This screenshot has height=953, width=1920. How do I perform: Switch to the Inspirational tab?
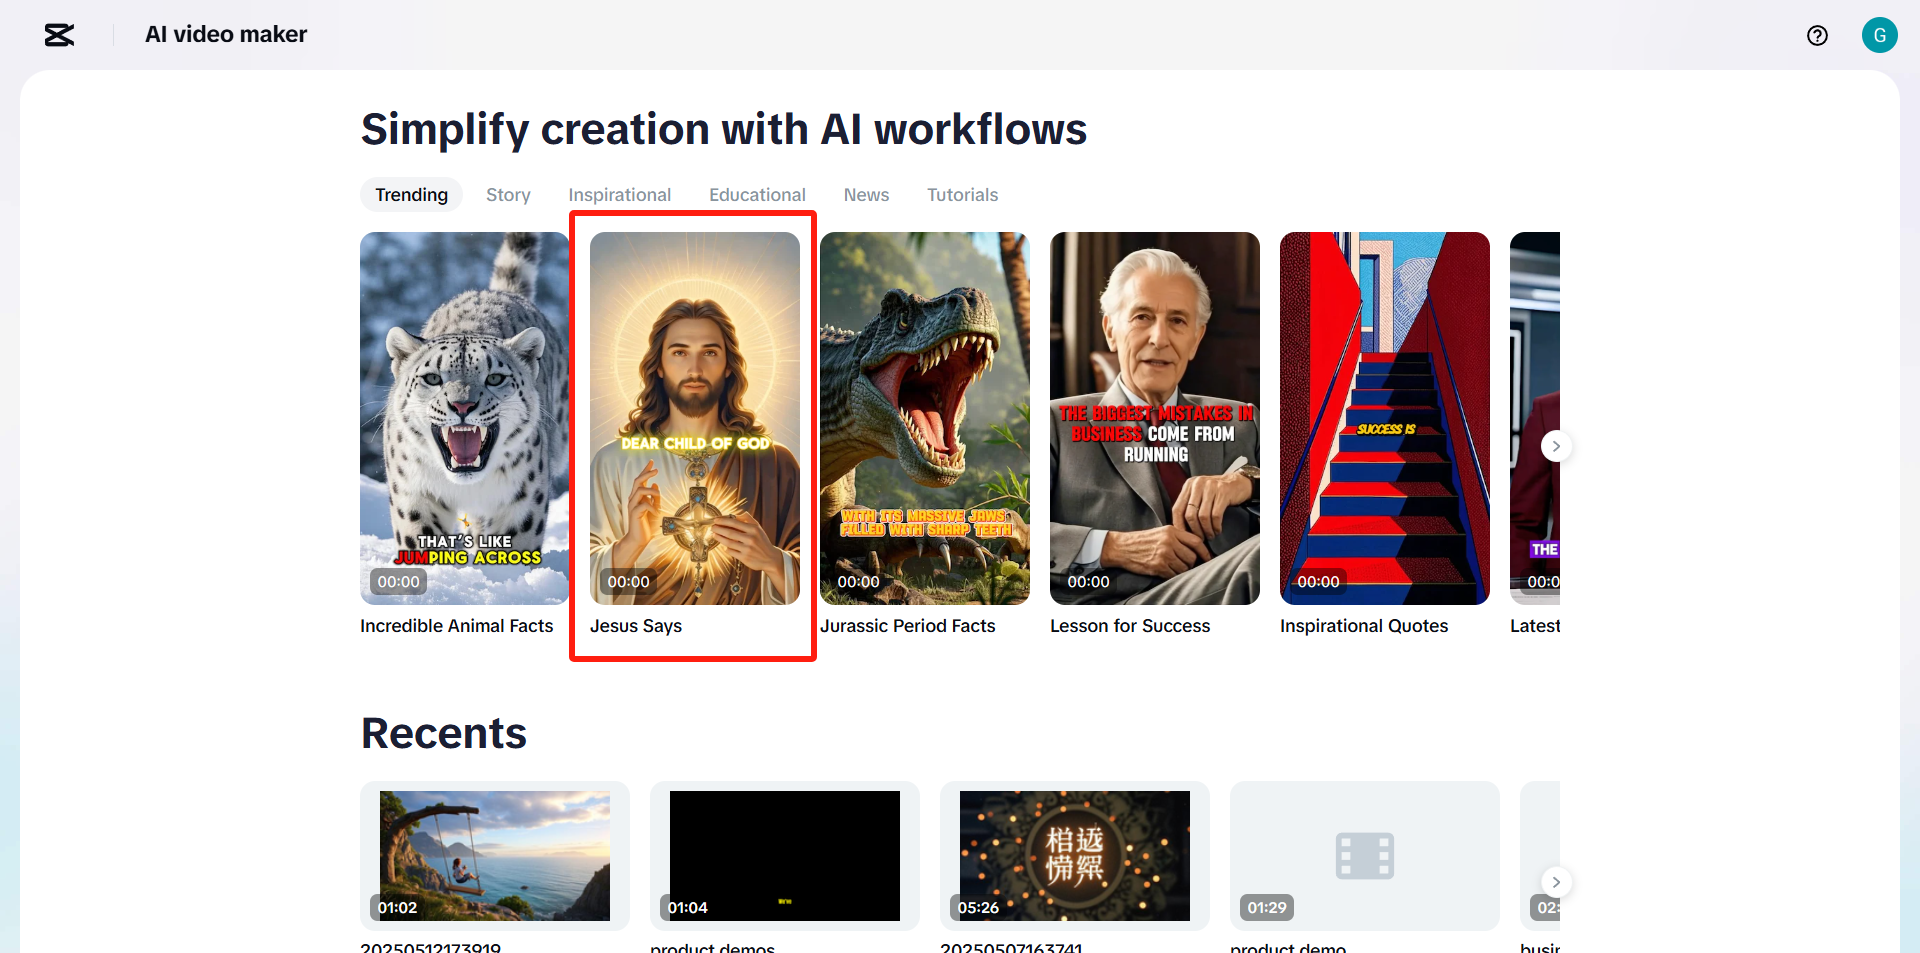[620, 195]
